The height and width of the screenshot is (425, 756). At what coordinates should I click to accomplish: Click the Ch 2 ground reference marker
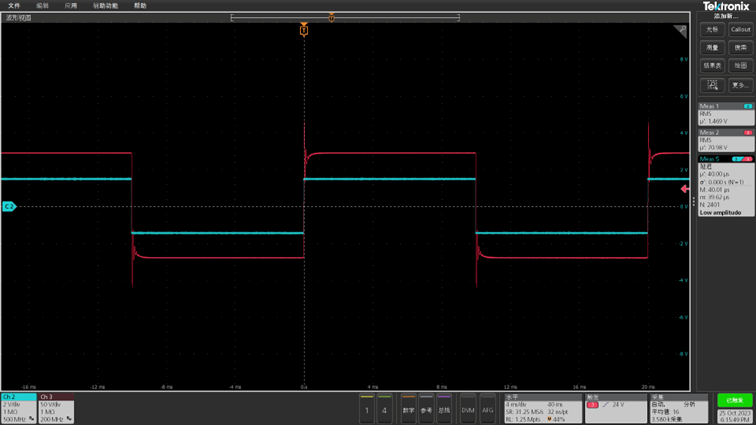pyautogui.click(x=9, y=207)
